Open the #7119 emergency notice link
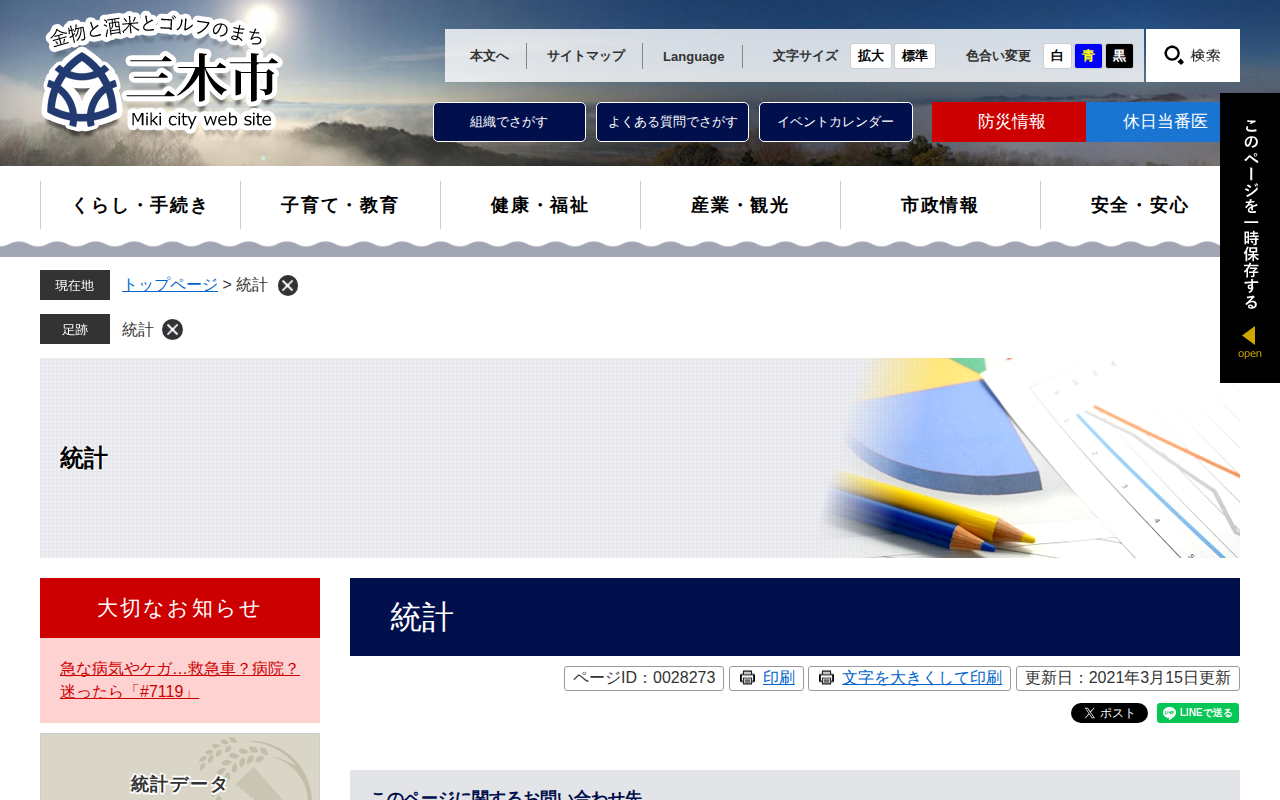Image resolution: width=1280 pixels, height=800 pixels. 180,680
